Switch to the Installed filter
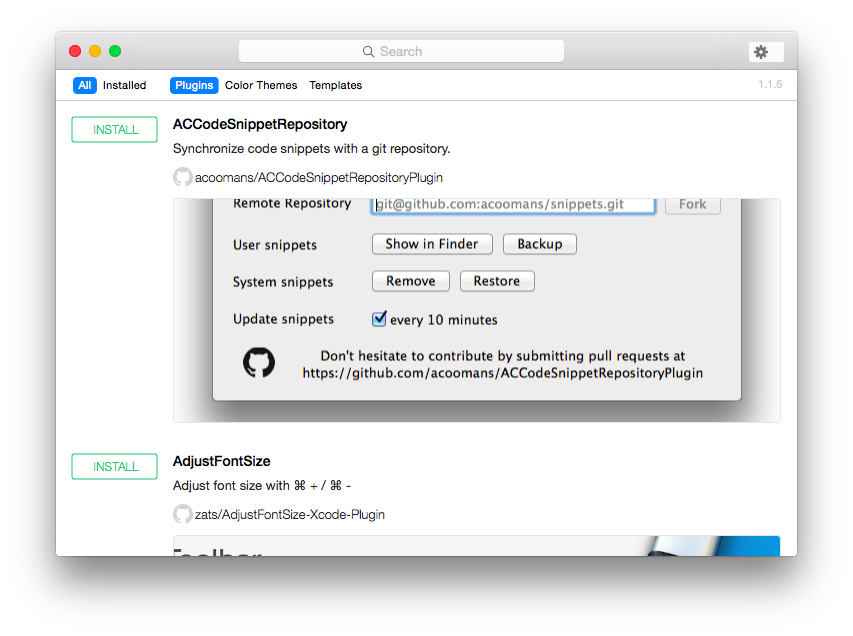This screenshot has height=636, width=853. 125,85
